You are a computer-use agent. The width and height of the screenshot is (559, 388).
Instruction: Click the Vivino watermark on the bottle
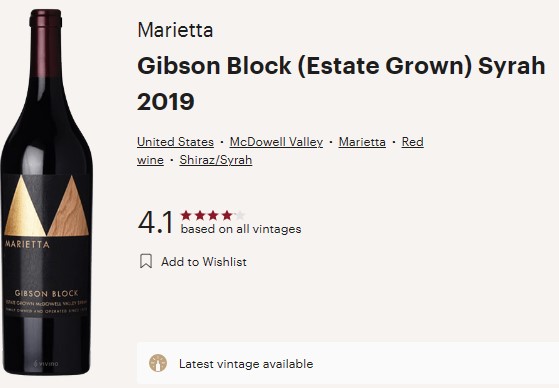pyautogui.click(x=46, y=363)
